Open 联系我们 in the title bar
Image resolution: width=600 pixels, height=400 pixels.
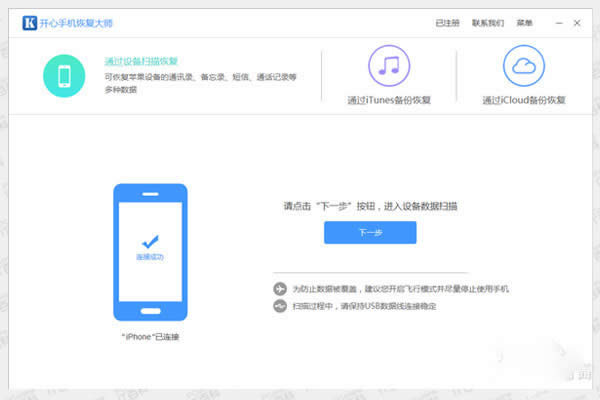pos(487,22)
